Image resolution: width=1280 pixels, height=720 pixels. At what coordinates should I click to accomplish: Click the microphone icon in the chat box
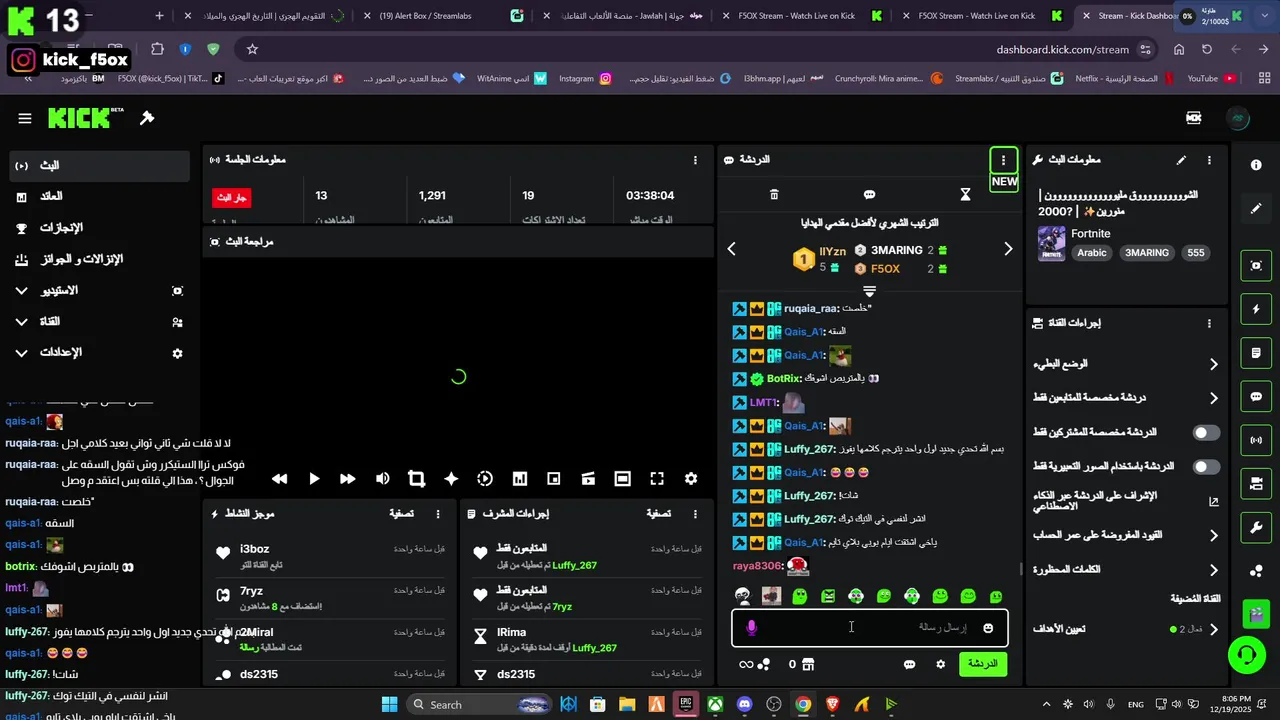click(752, 627)
